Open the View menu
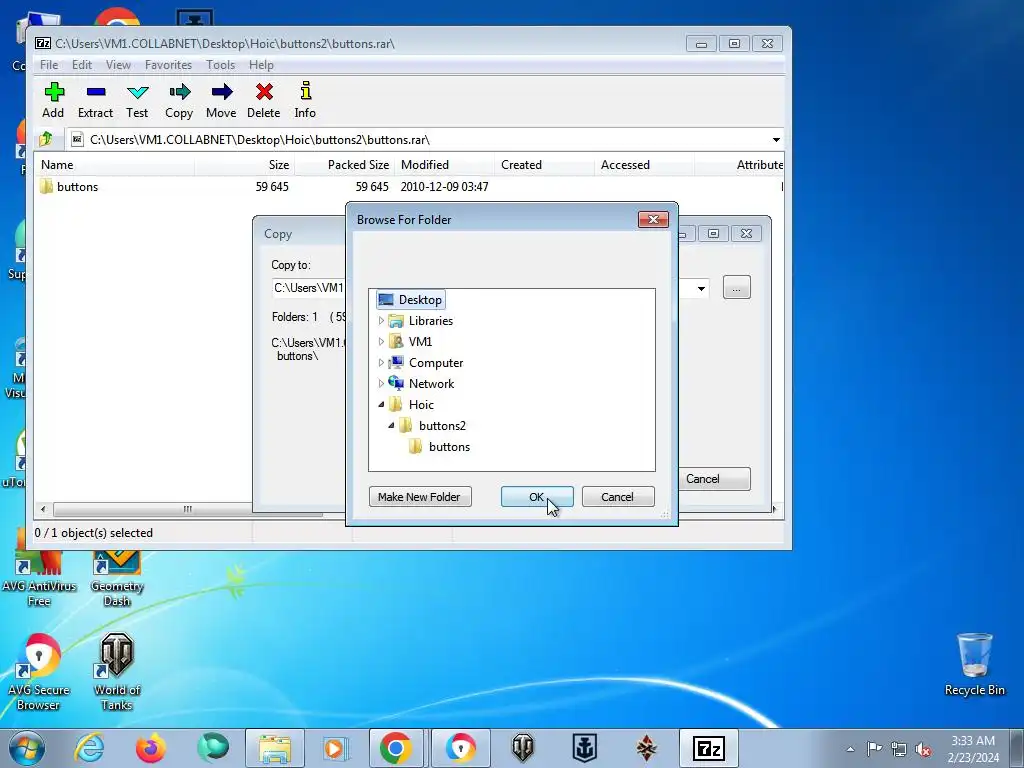 click(x=118, y=65)
